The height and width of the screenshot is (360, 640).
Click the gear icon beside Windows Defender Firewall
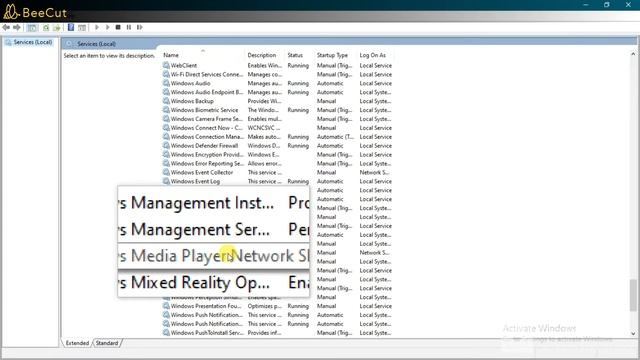click(x=166, y=146)
